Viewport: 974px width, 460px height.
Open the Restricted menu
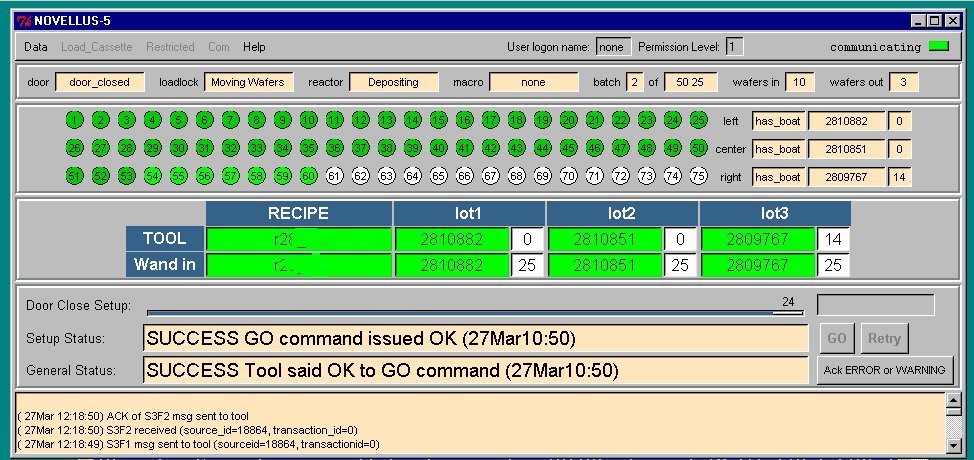tap(170, 47)
